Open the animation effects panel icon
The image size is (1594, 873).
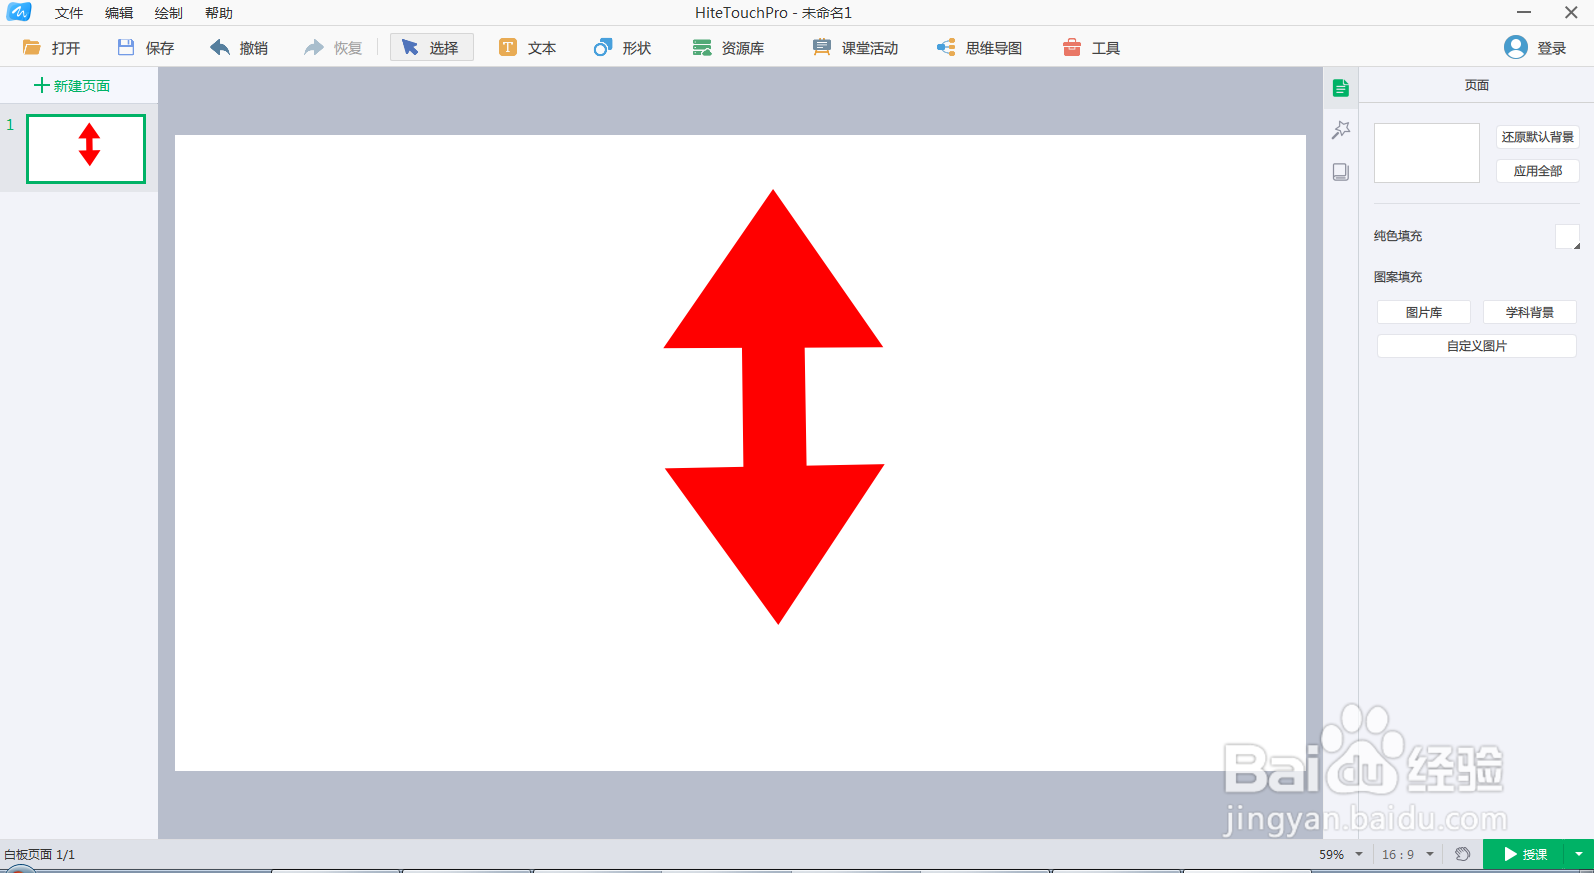(1341, 130)
